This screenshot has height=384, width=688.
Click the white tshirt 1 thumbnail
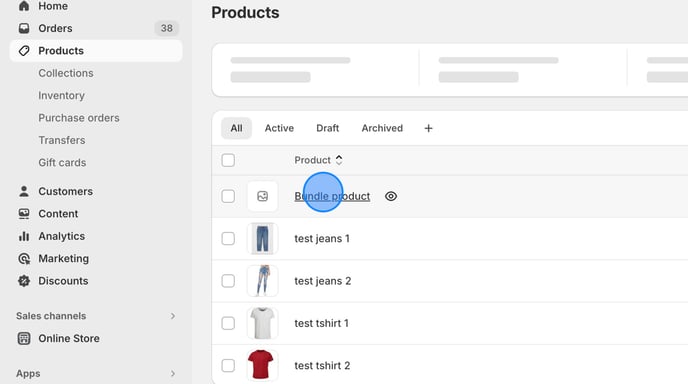(262, 323)
